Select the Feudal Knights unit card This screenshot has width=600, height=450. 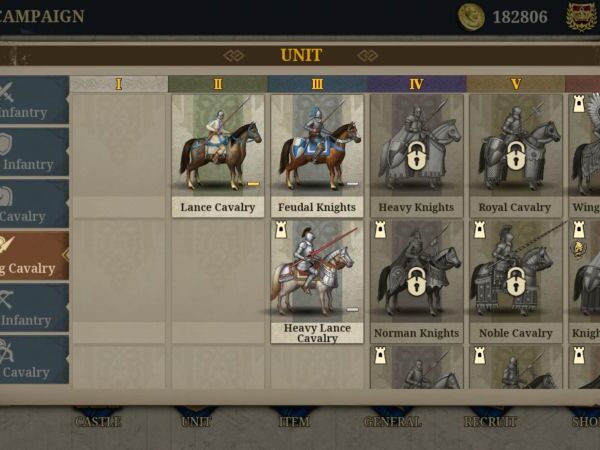click(317, 156)
